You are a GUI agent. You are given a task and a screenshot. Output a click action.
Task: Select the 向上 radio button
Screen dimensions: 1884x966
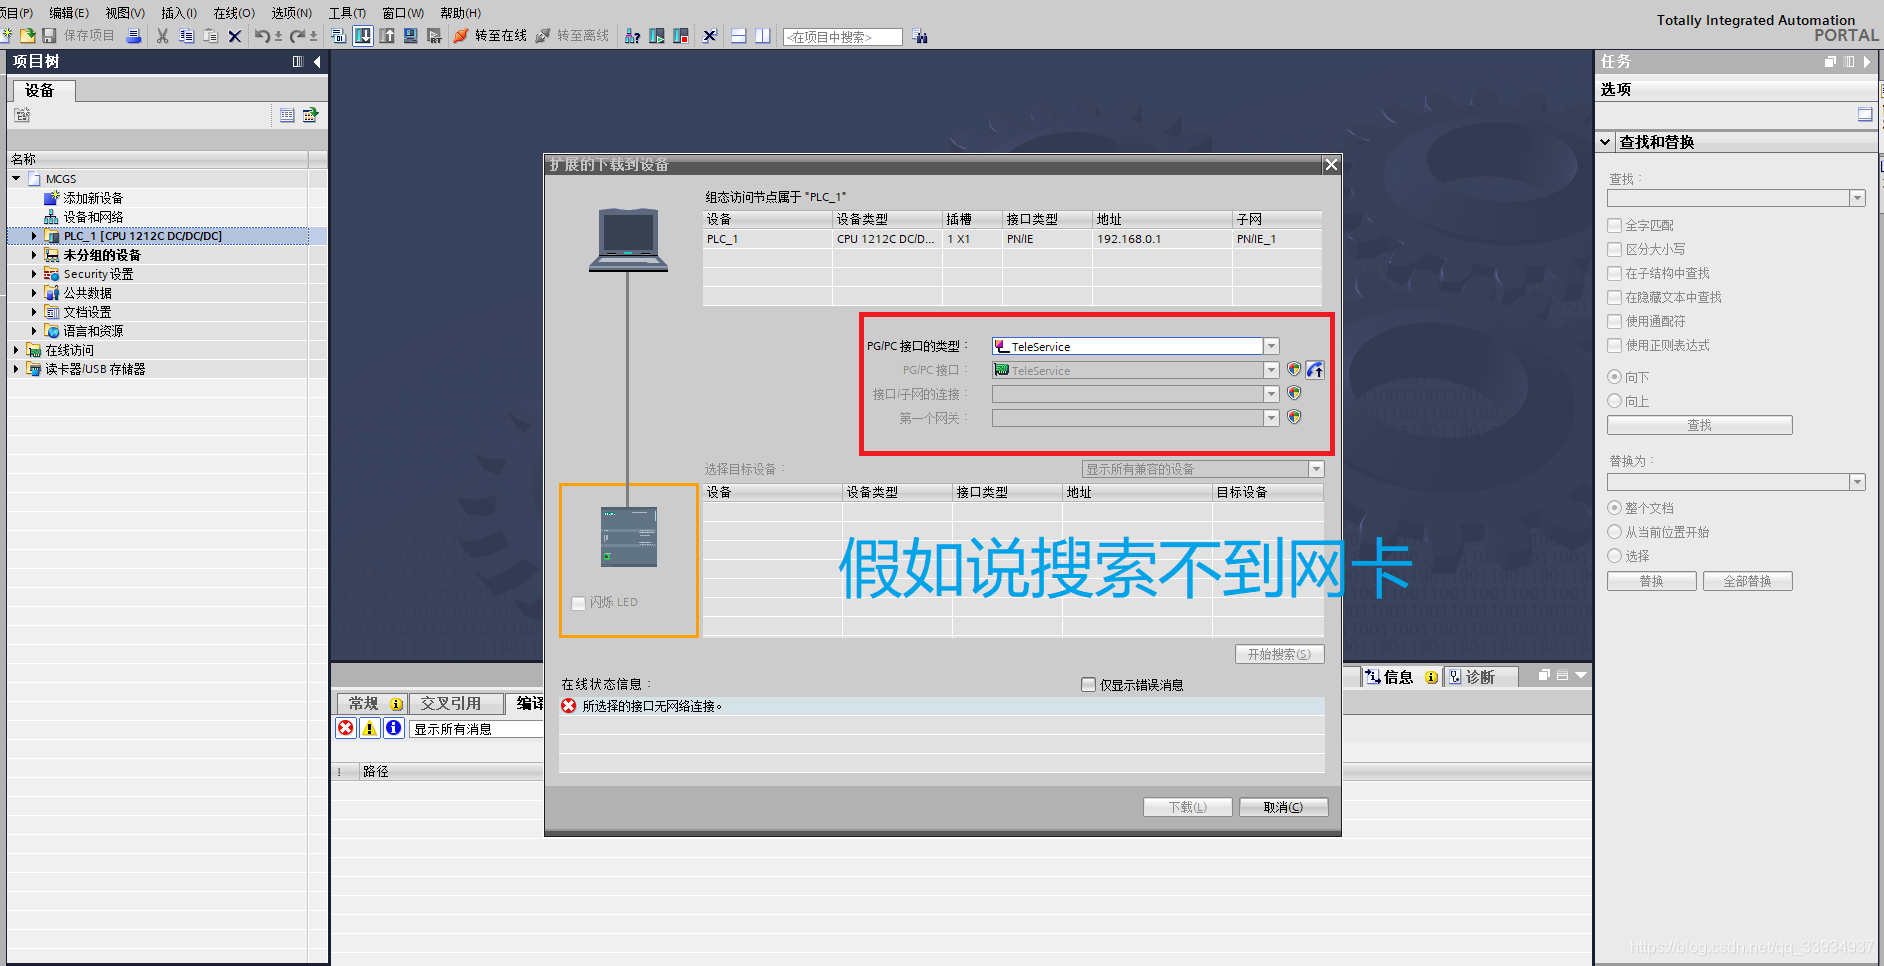(x=1614, y=401)
